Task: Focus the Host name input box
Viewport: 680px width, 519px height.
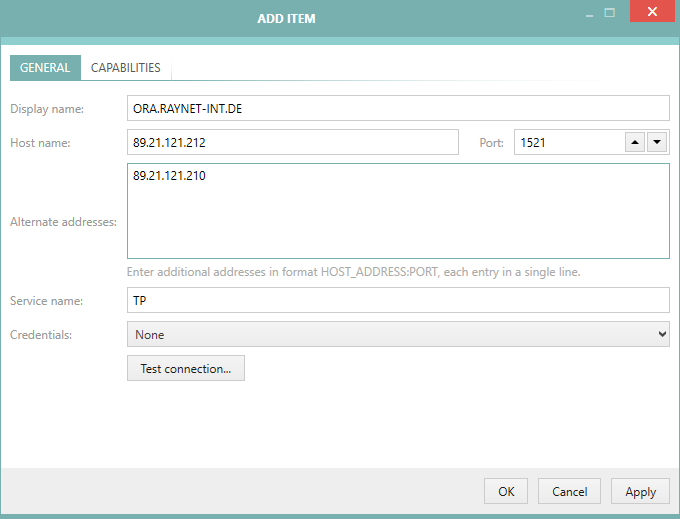Action: [292, 142]
